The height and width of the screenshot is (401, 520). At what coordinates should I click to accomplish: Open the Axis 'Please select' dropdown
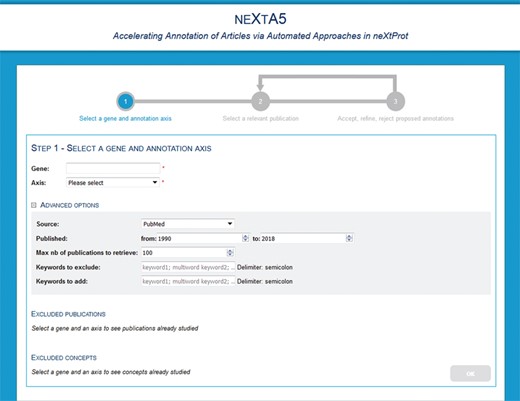(113, 183)
